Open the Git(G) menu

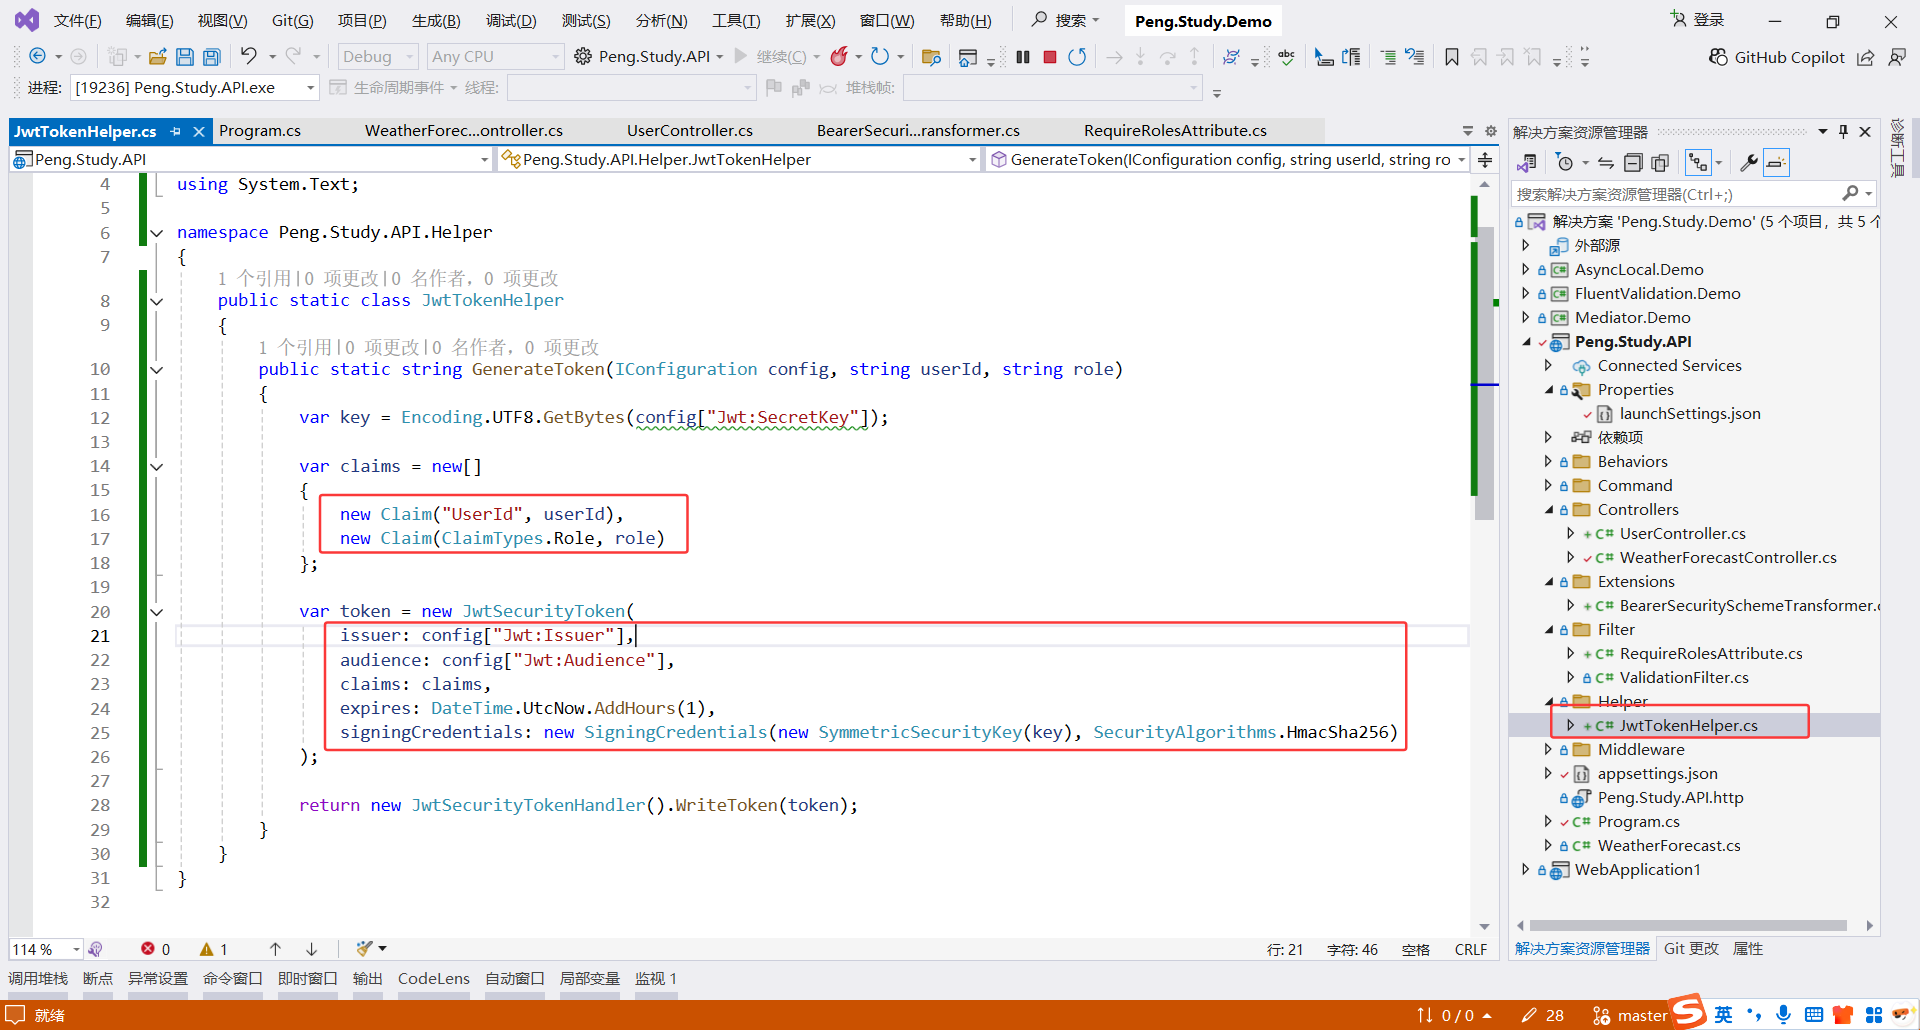pyautogui.click(x=293, y=21)
